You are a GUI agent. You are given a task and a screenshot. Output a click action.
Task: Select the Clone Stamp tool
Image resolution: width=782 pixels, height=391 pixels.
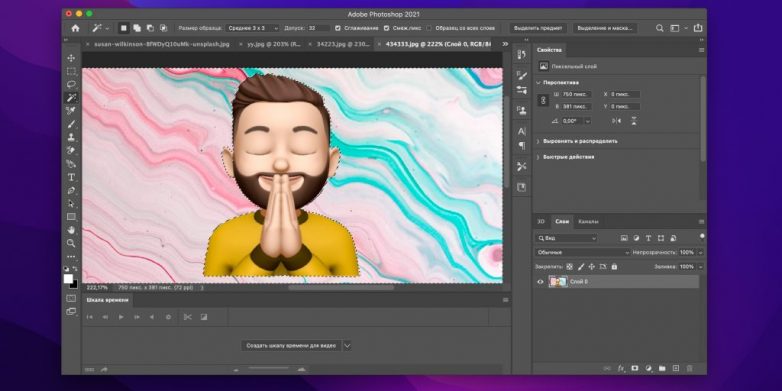pos(71,137)
